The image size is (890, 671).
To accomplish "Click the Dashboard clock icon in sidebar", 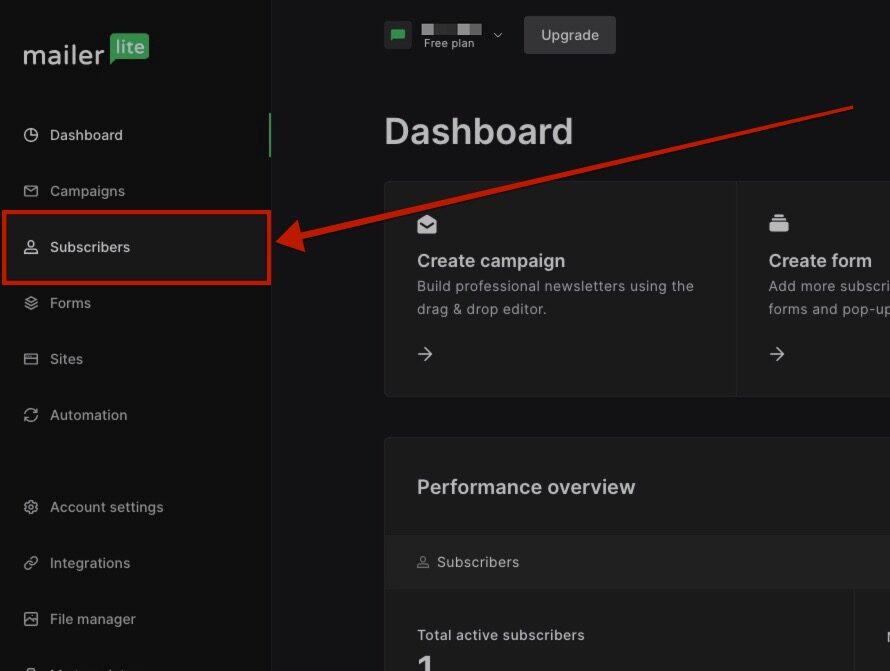I will click(x=31, y=135).
